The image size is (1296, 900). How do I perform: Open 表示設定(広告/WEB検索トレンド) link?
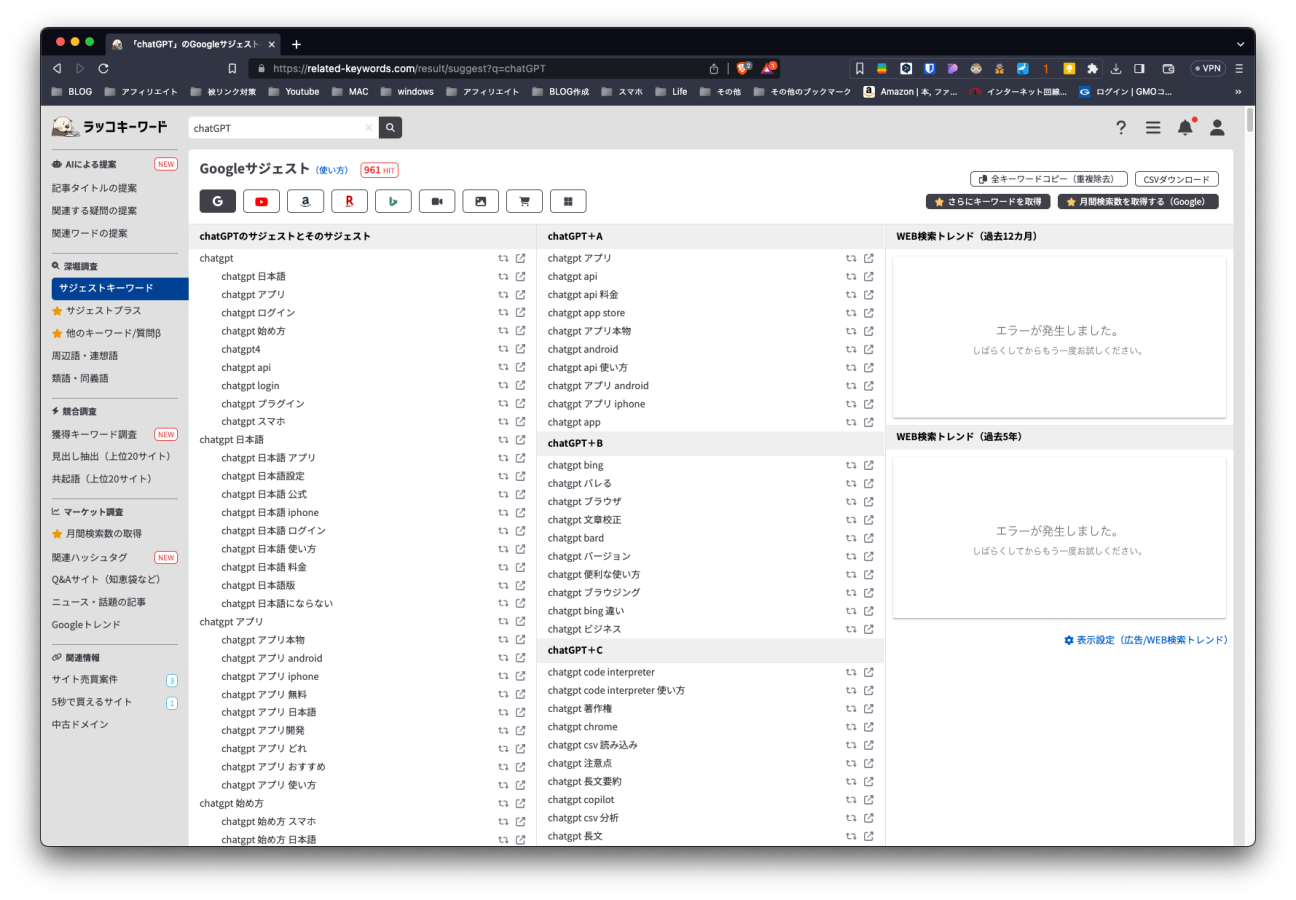[x=1146, y=640]
